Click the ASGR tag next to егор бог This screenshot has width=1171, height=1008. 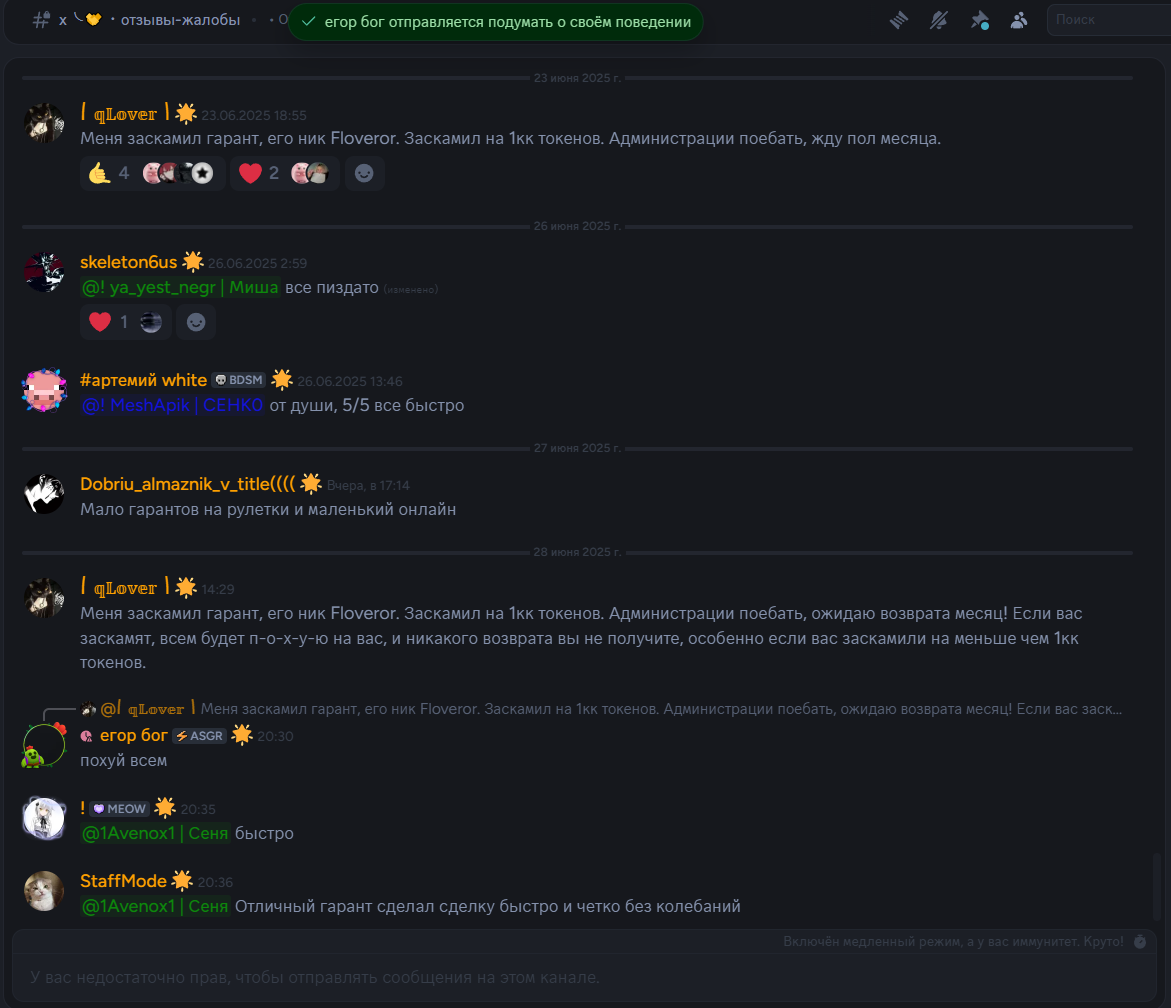199,736
